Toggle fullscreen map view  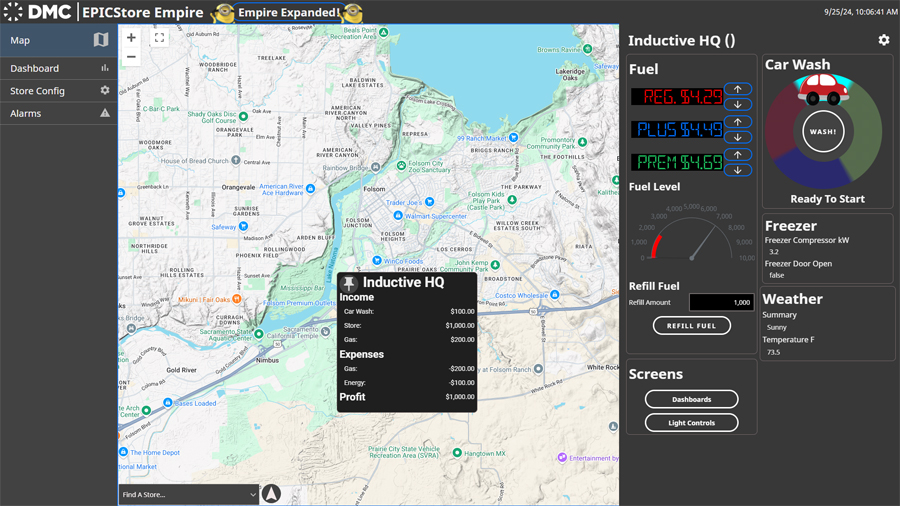(159, 38)
